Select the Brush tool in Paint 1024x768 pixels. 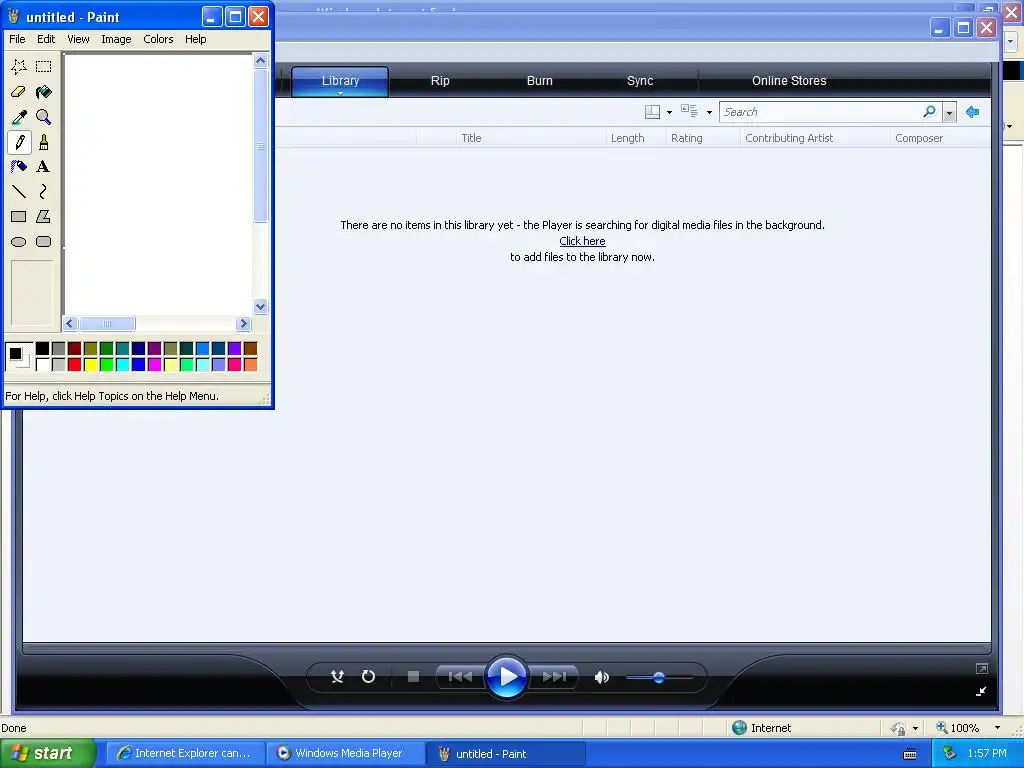(44, 142)
